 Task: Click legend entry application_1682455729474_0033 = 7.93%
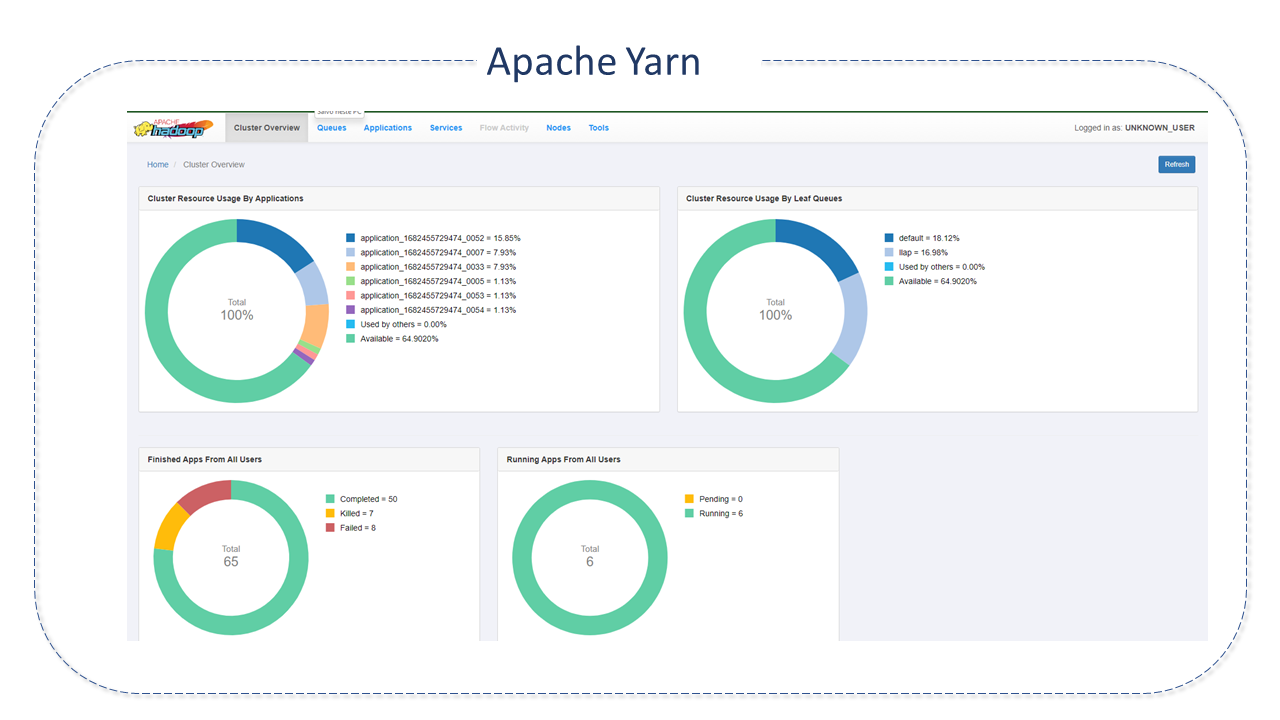point(438,267)
